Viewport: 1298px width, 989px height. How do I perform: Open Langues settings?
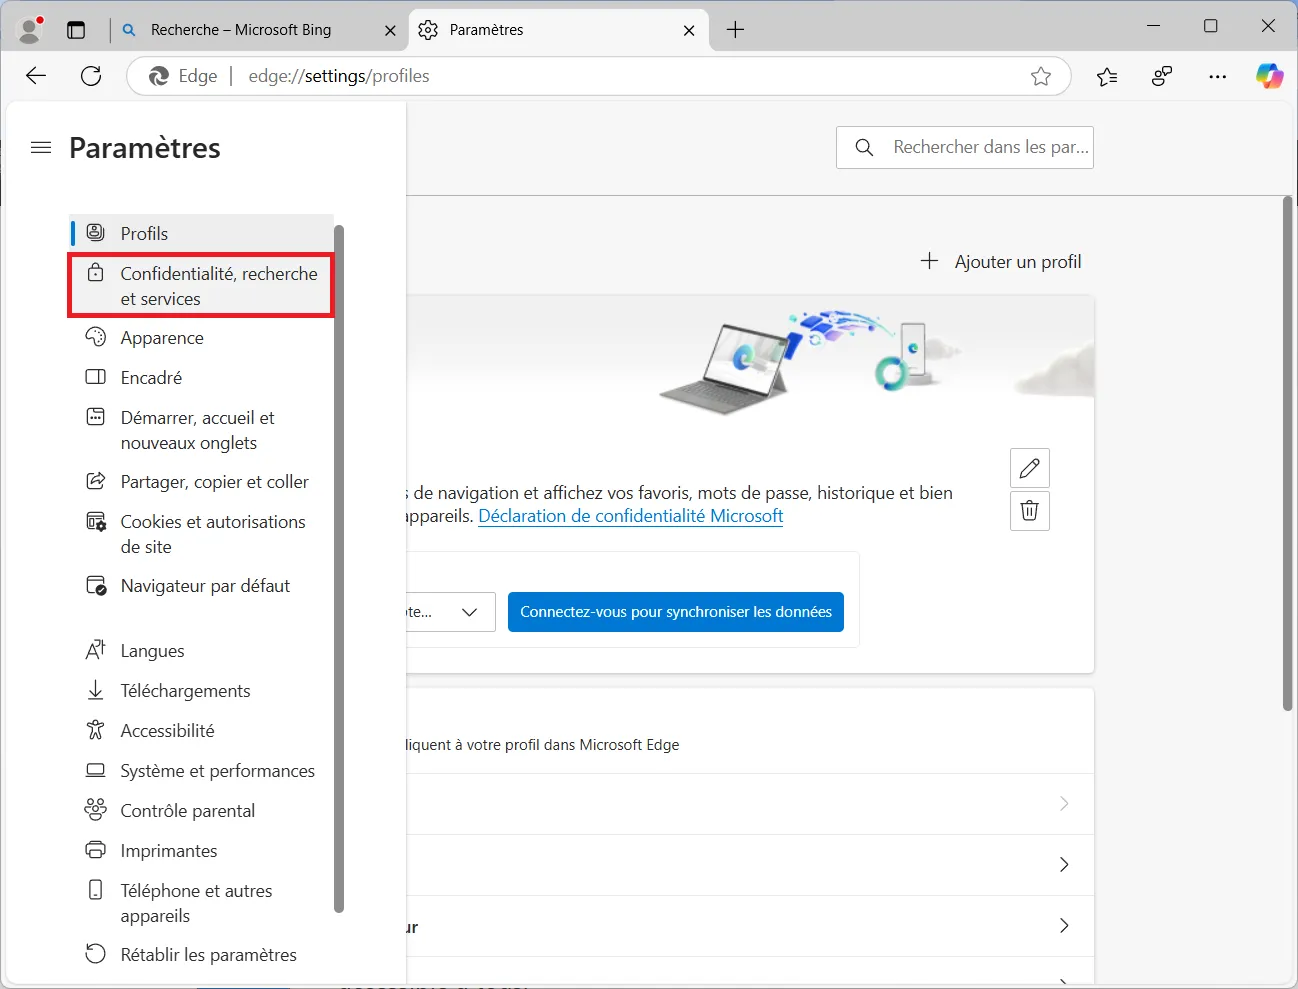201,651
